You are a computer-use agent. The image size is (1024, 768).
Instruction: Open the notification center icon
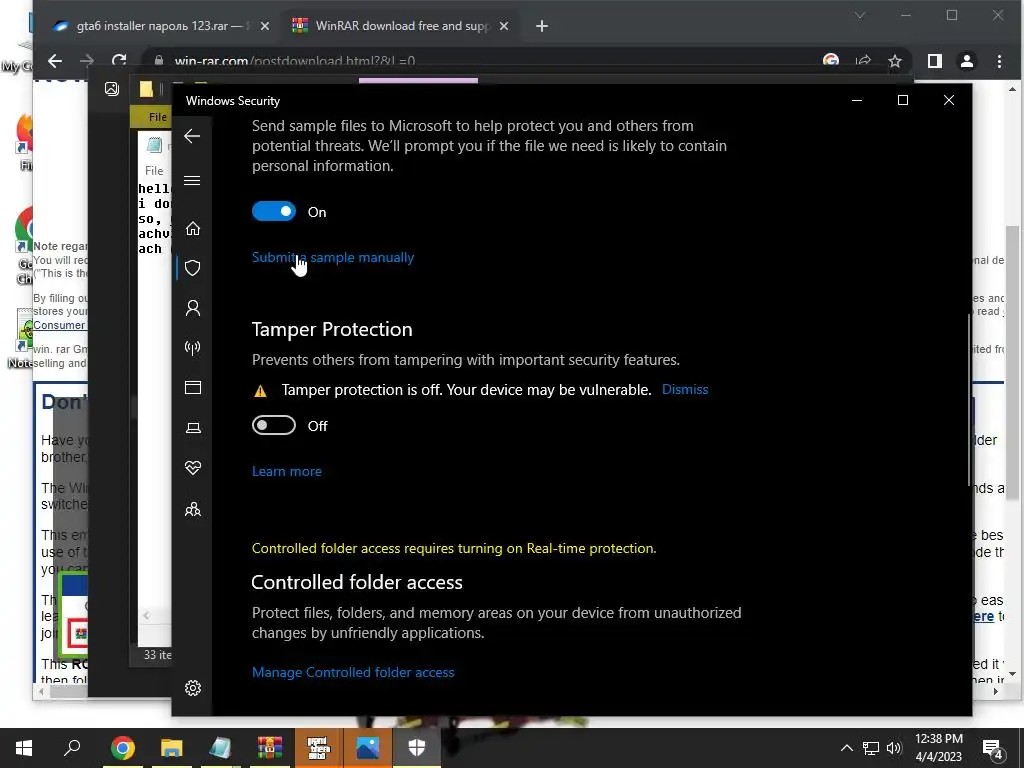993,748
